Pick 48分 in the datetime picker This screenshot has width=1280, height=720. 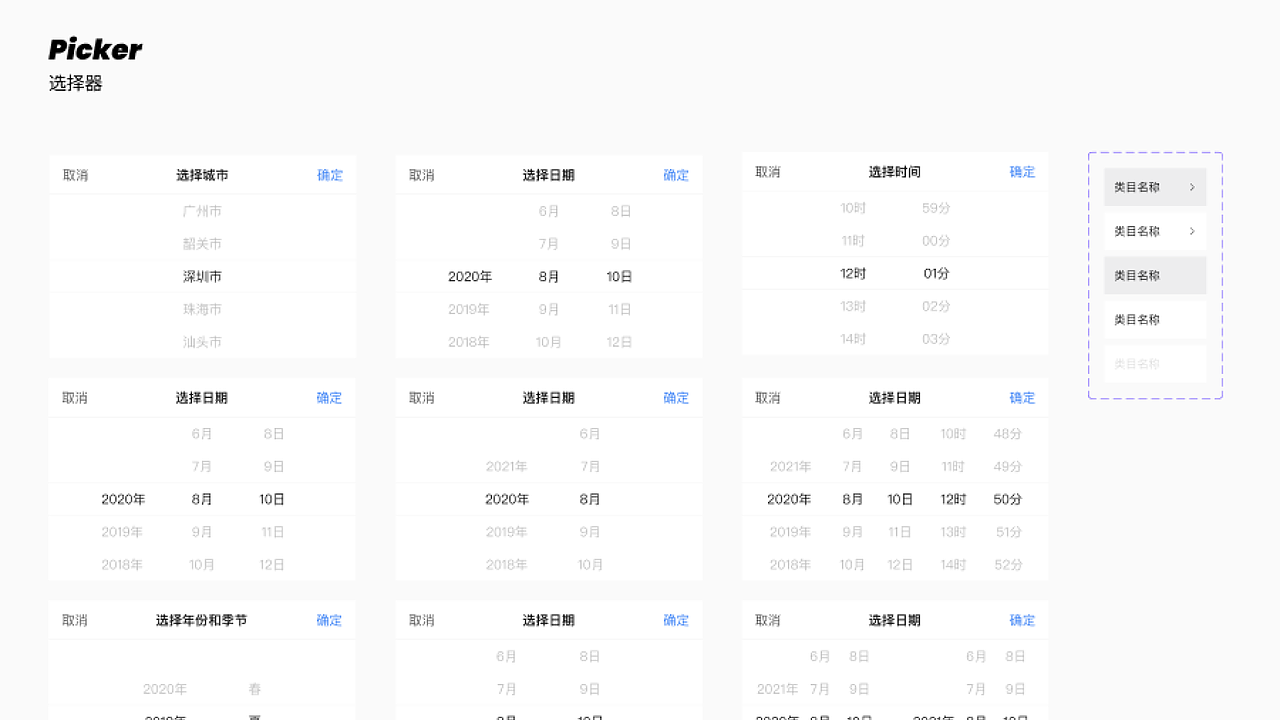coord(1007,433)
